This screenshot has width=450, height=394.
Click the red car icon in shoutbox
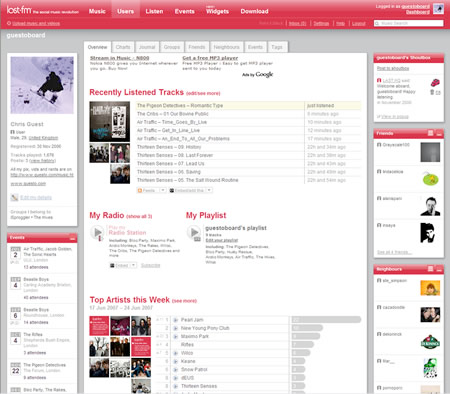435,82
